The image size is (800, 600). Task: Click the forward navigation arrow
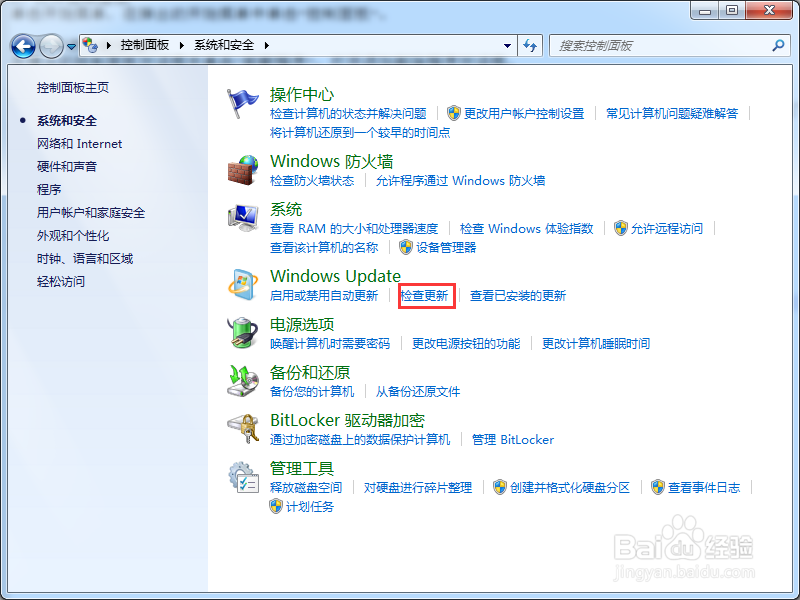click(50, 45)
